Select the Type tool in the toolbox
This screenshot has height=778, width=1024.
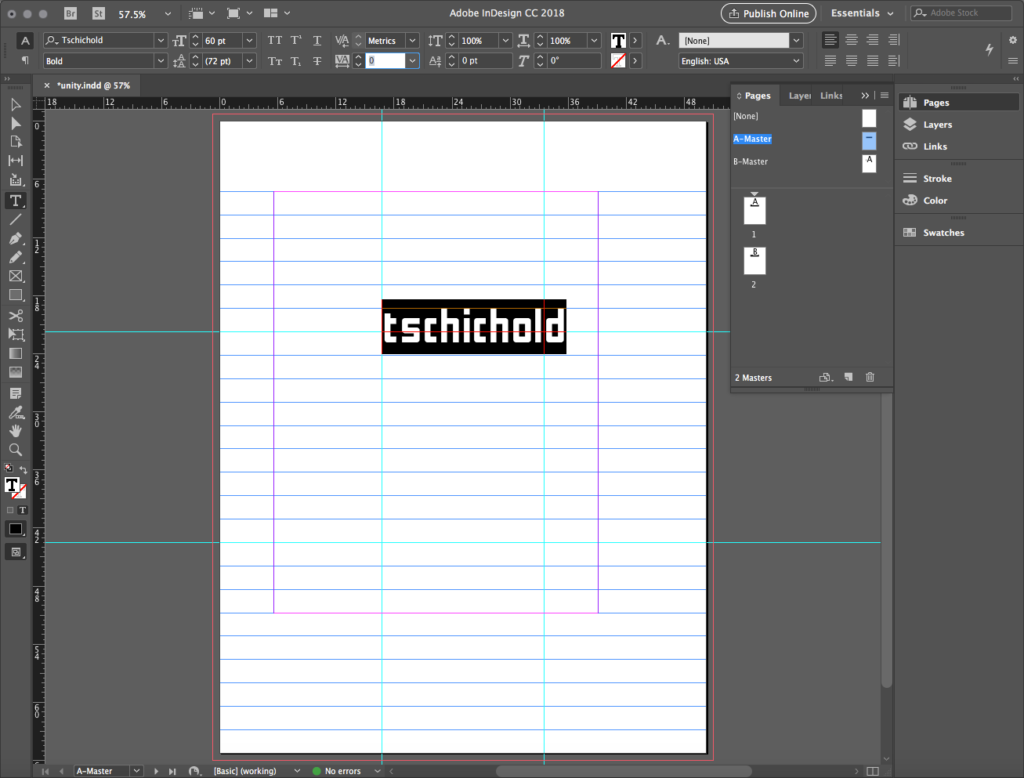click(16, 201)
